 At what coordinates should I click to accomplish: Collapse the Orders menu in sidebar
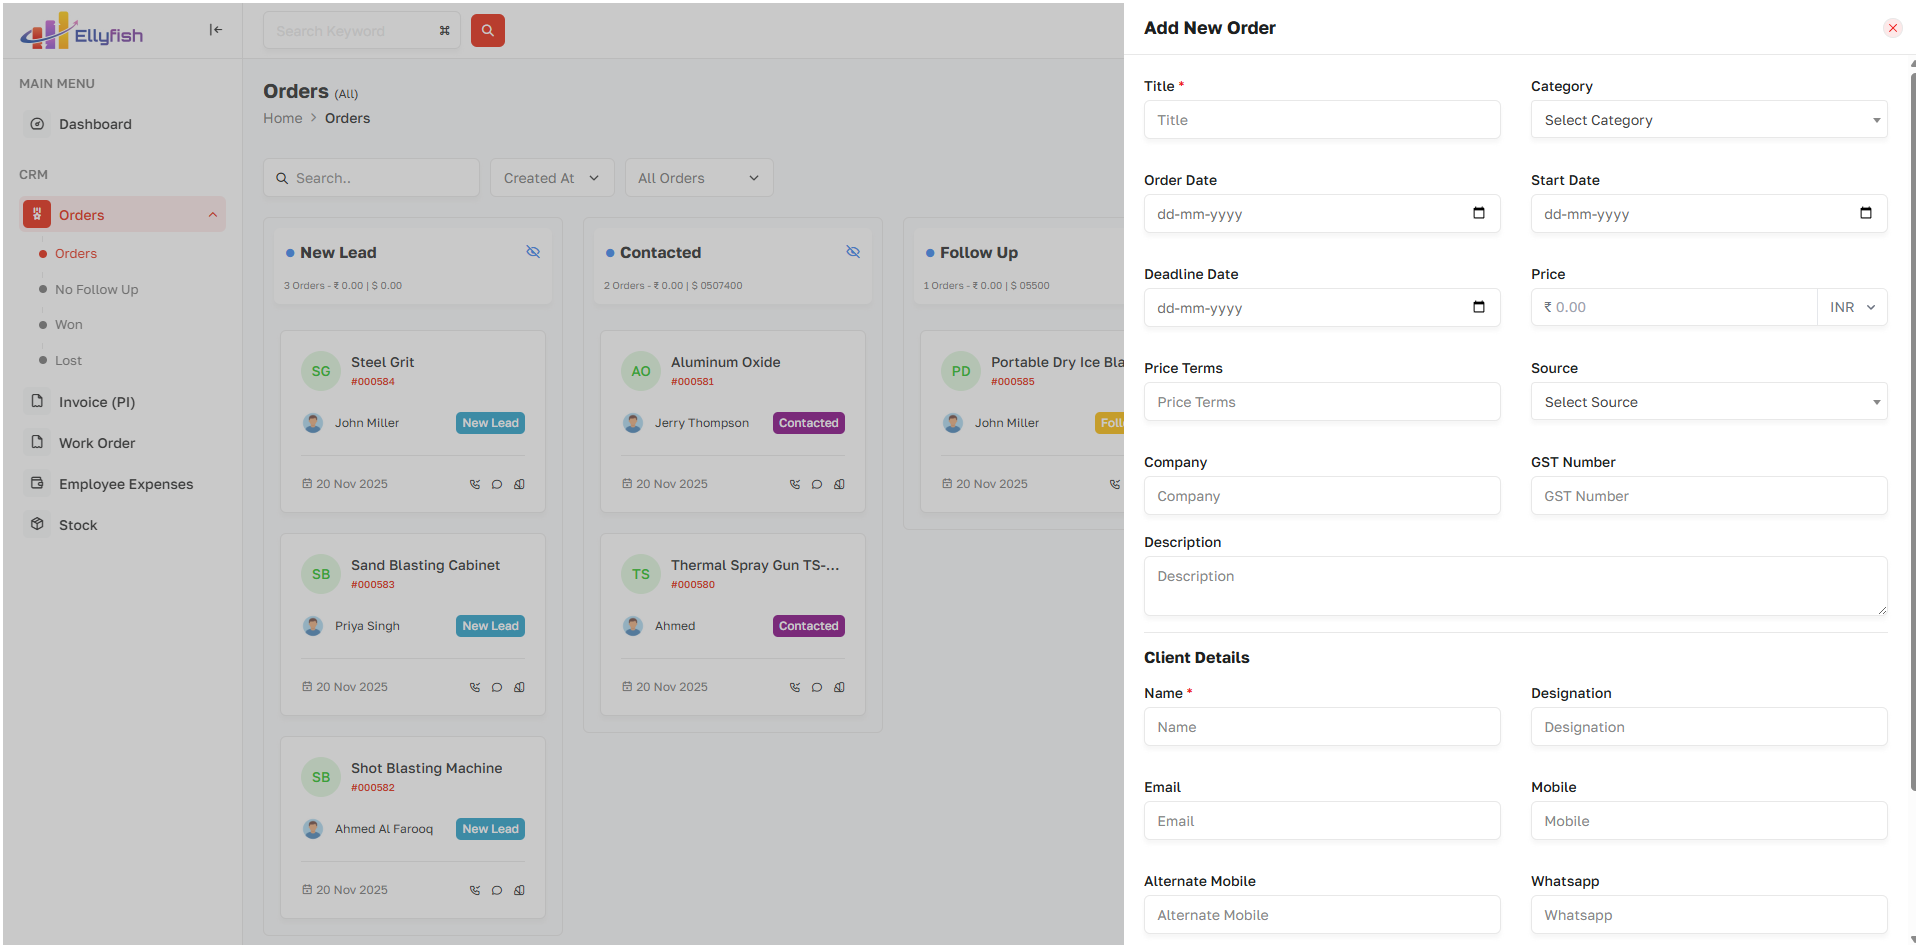(213, 215)
